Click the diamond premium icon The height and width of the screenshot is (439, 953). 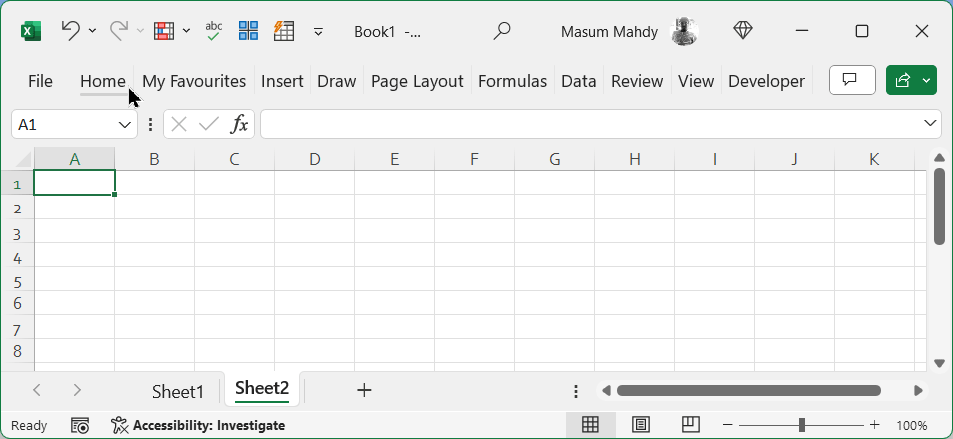point(743,31)
